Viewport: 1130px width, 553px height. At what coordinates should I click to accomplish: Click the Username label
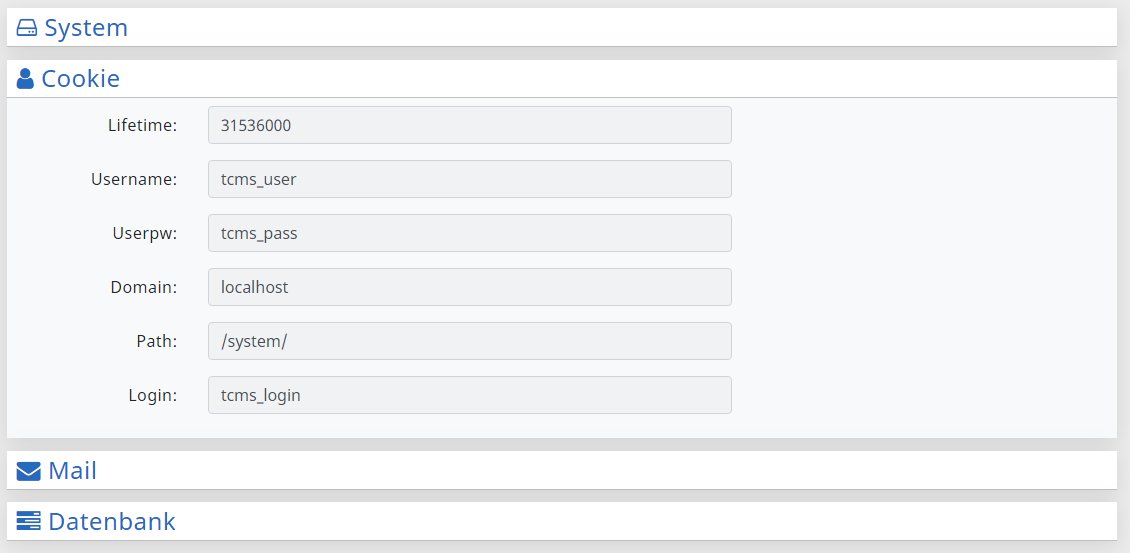click(134, 179)
